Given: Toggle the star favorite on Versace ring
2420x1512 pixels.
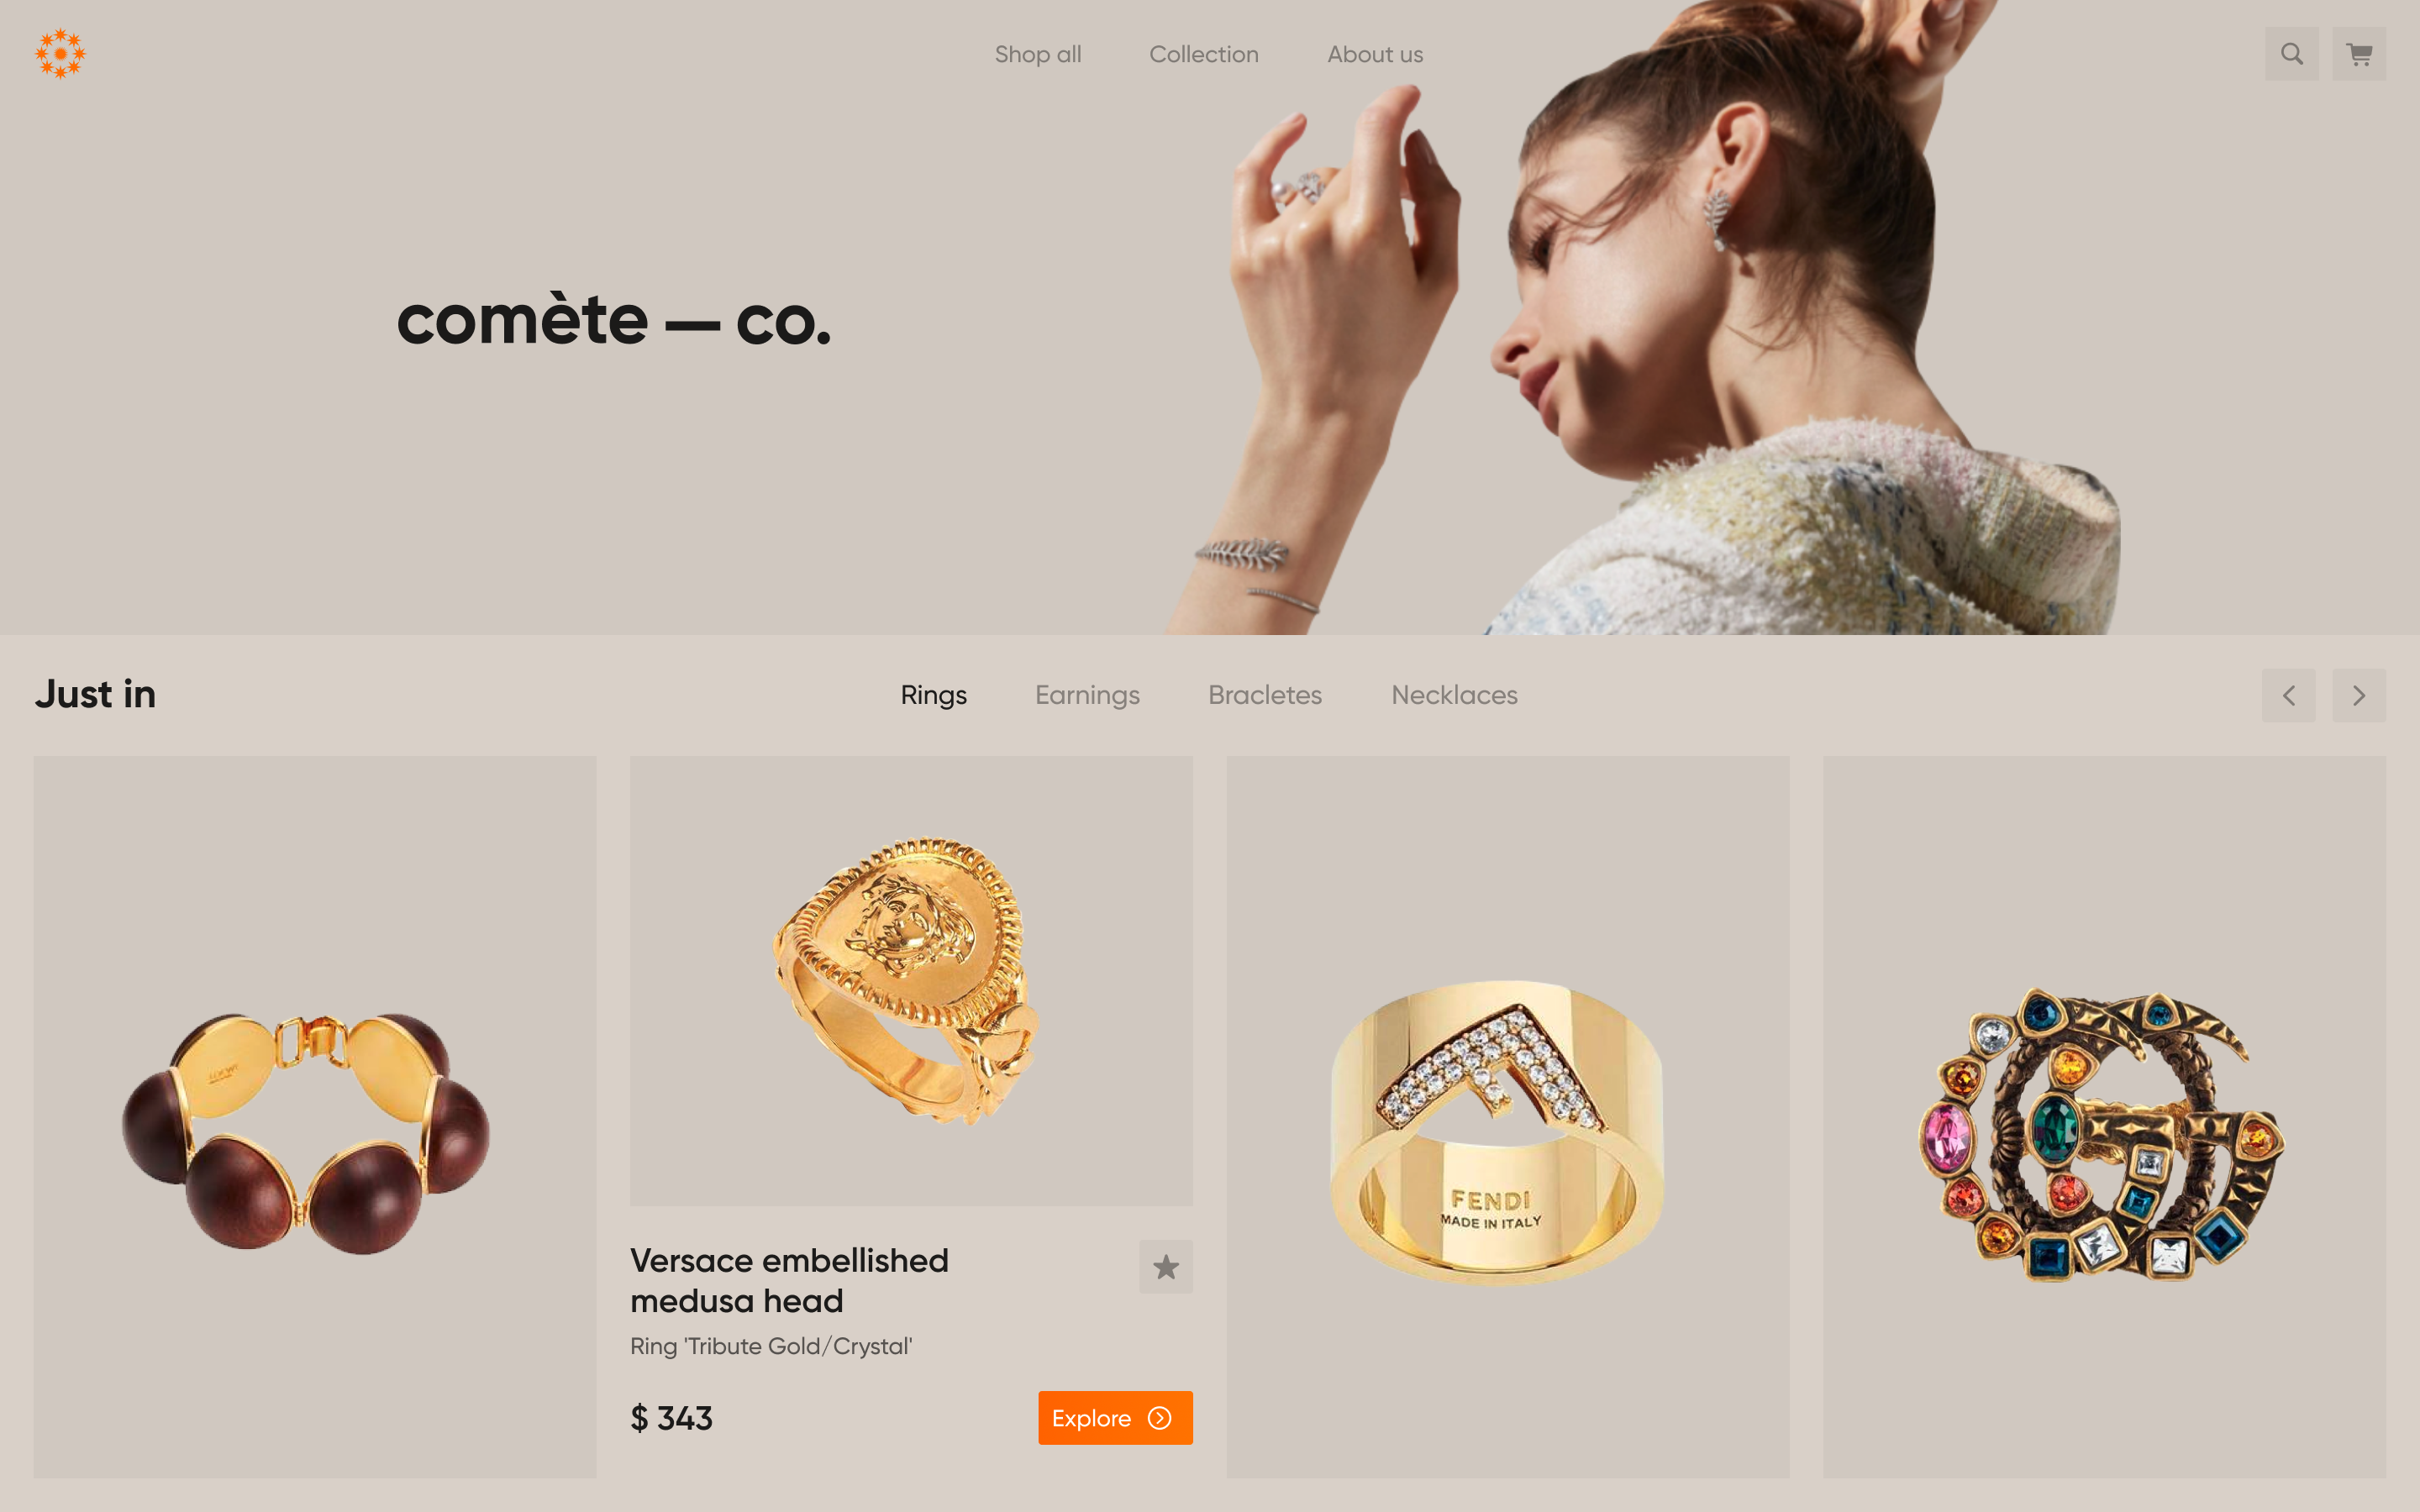Looking at the screenshot, I should [1166, 1267].
